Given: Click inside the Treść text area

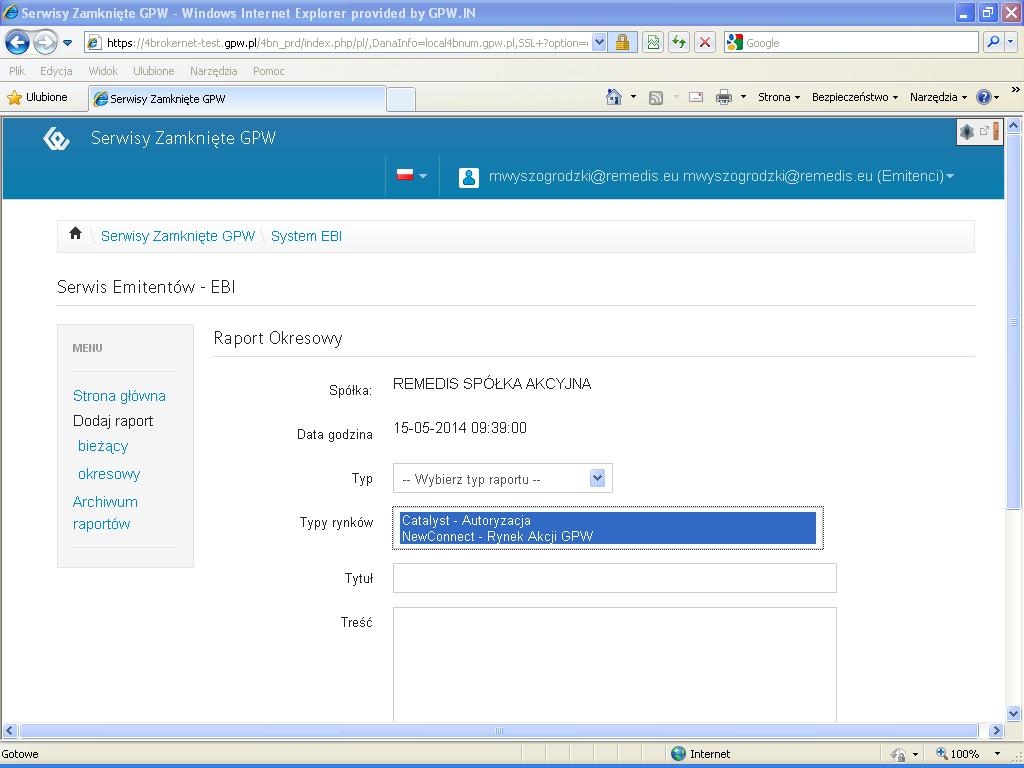Looking at the screenshot, I should 615,665.
